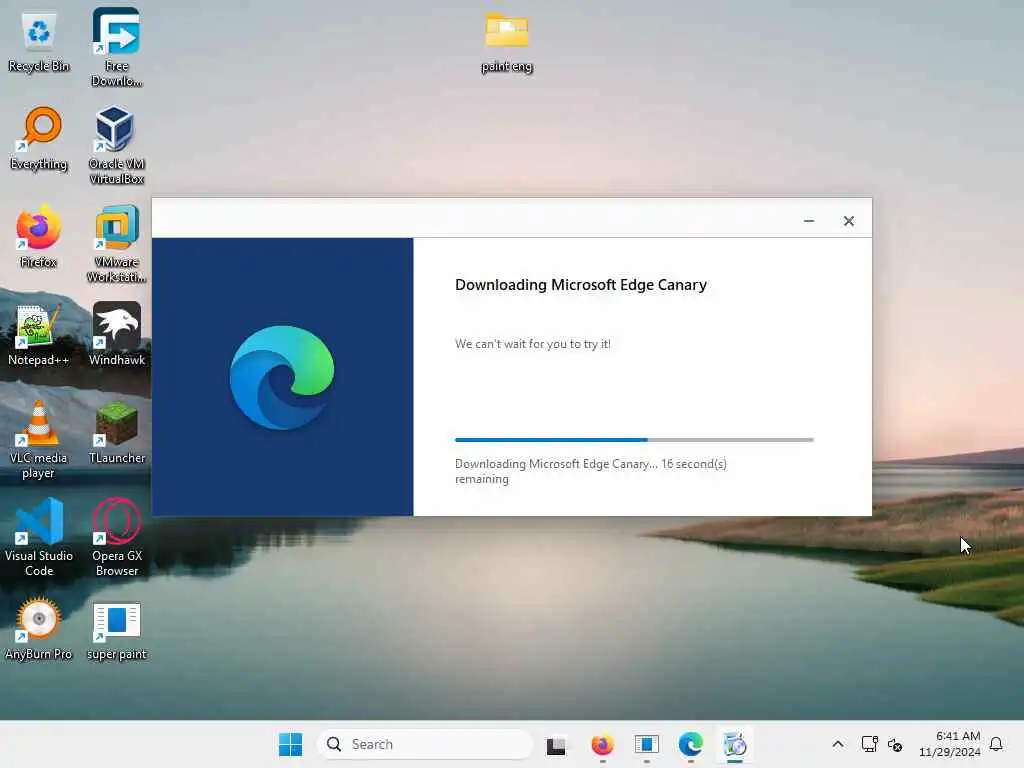Select the Notepad++ desktop icon
Image resolution: width=1024 pixels, height=768 pixels.
tap(39, 335)
